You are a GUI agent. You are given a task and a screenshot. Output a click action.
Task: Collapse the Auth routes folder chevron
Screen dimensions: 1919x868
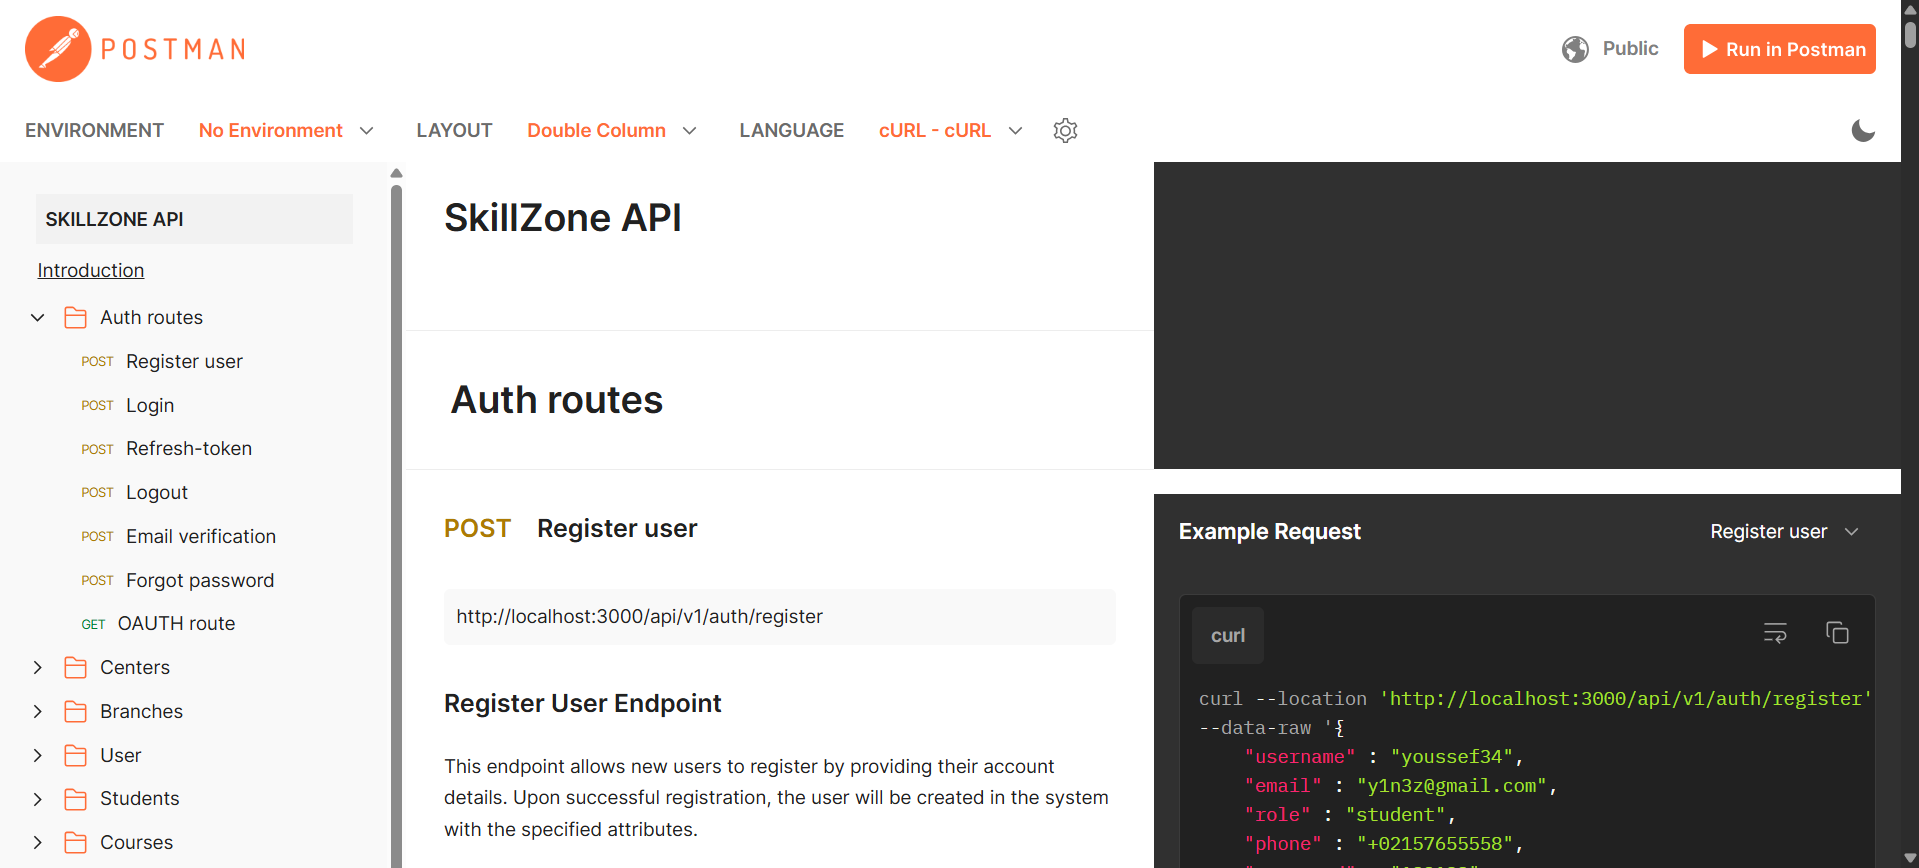point(38,317)
